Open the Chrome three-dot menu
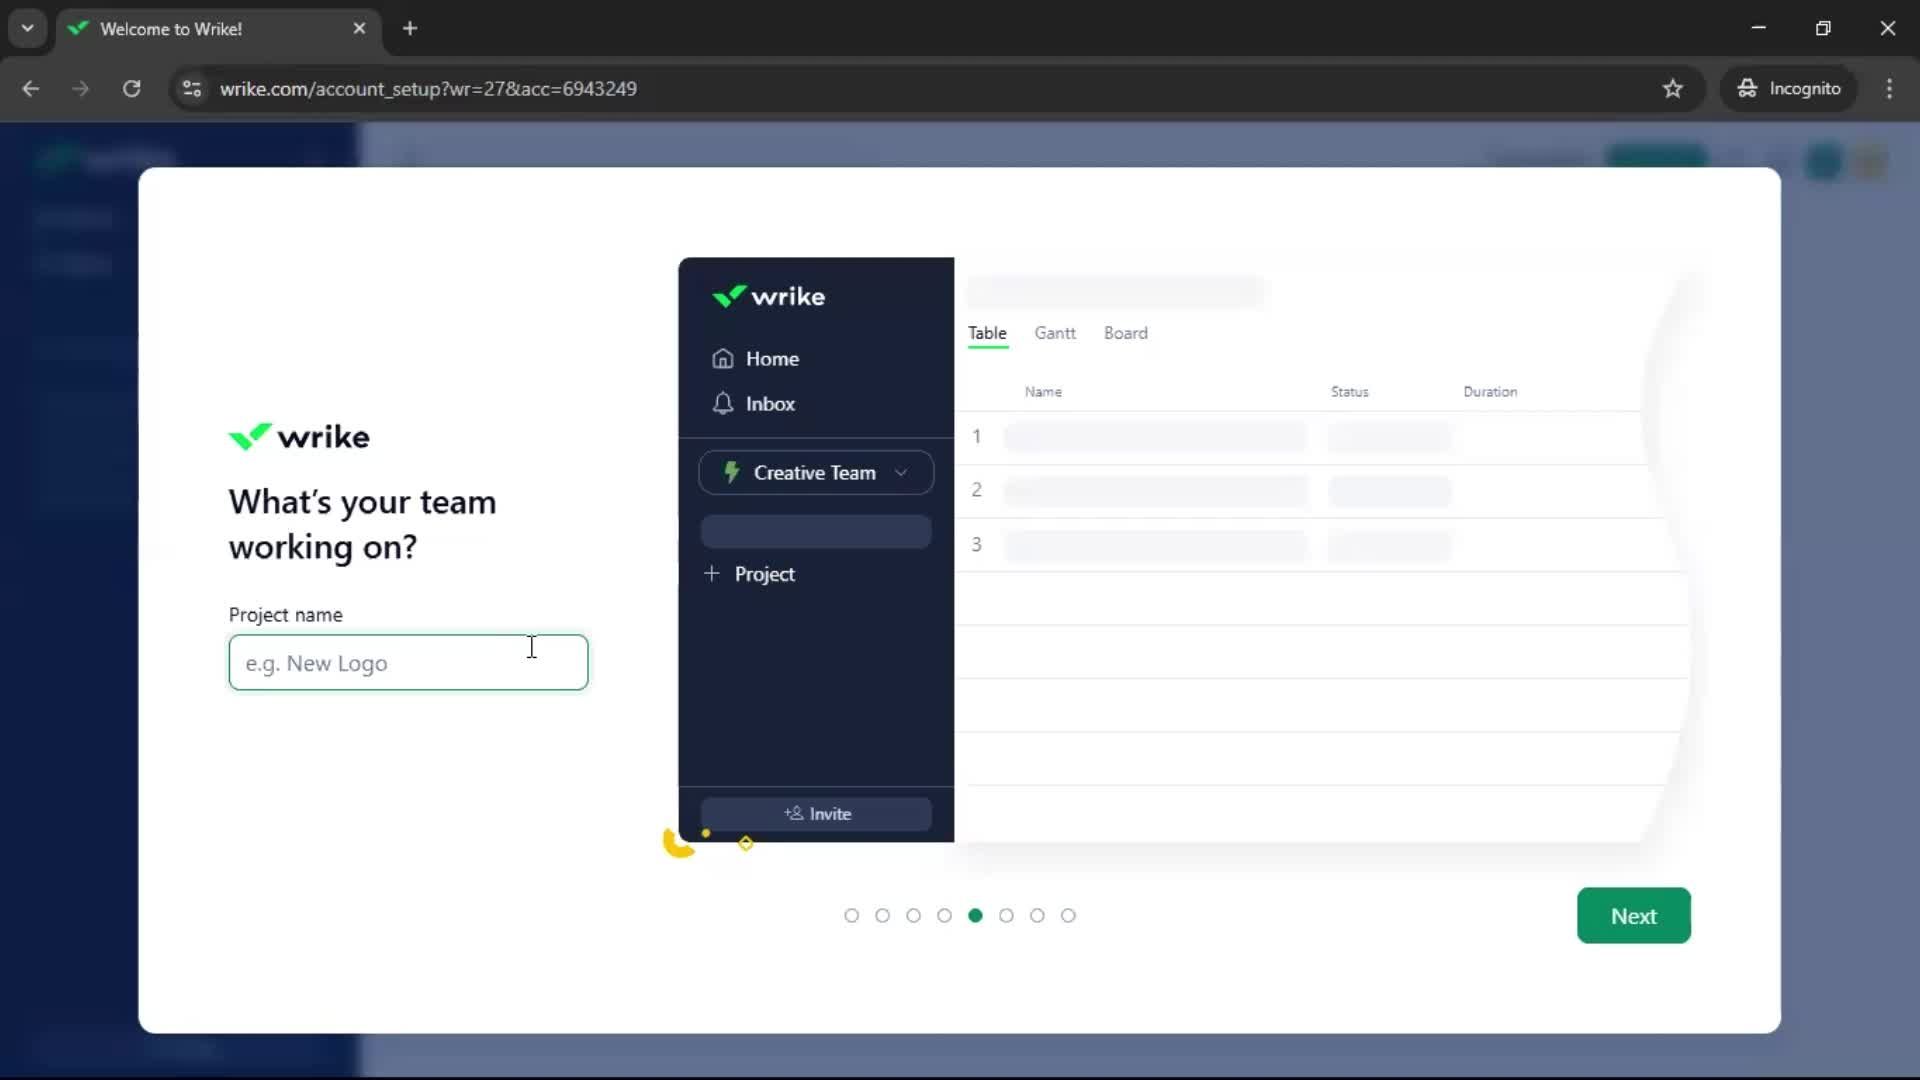The width and height of the screenshot is (1920, 1080). 1889,88
